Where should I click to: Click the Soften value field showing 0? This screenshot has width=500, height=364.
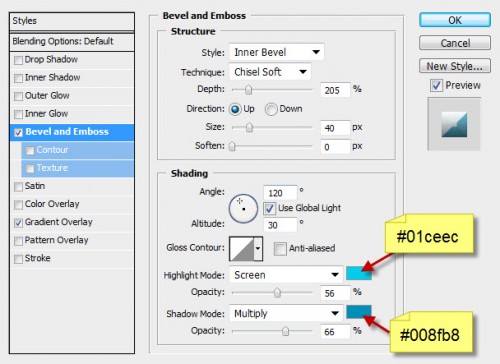(335, 147)
